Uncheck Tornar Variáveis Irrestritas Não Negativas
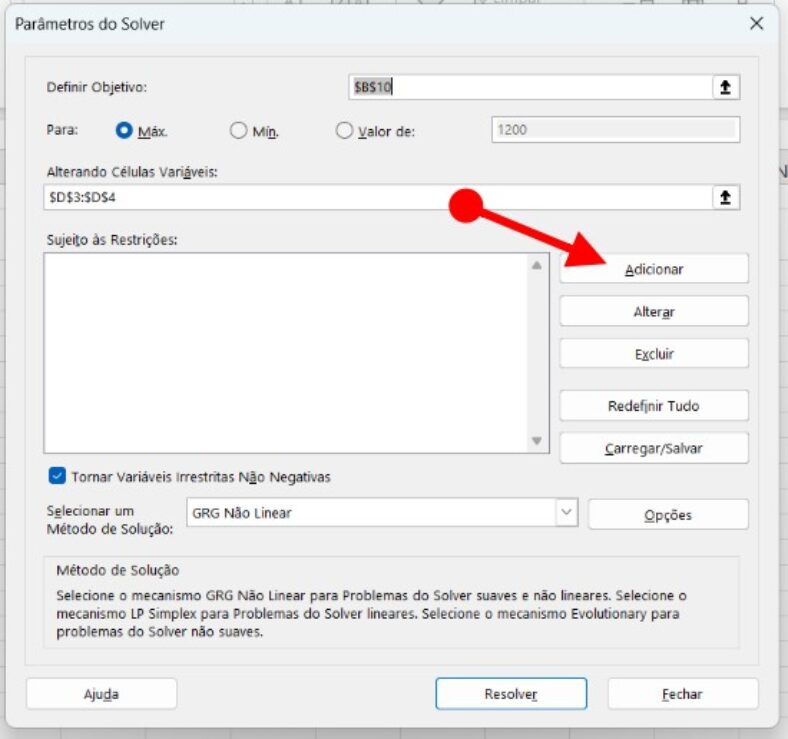The width and height of the screenshot is (788, 739). coord(57,477)
